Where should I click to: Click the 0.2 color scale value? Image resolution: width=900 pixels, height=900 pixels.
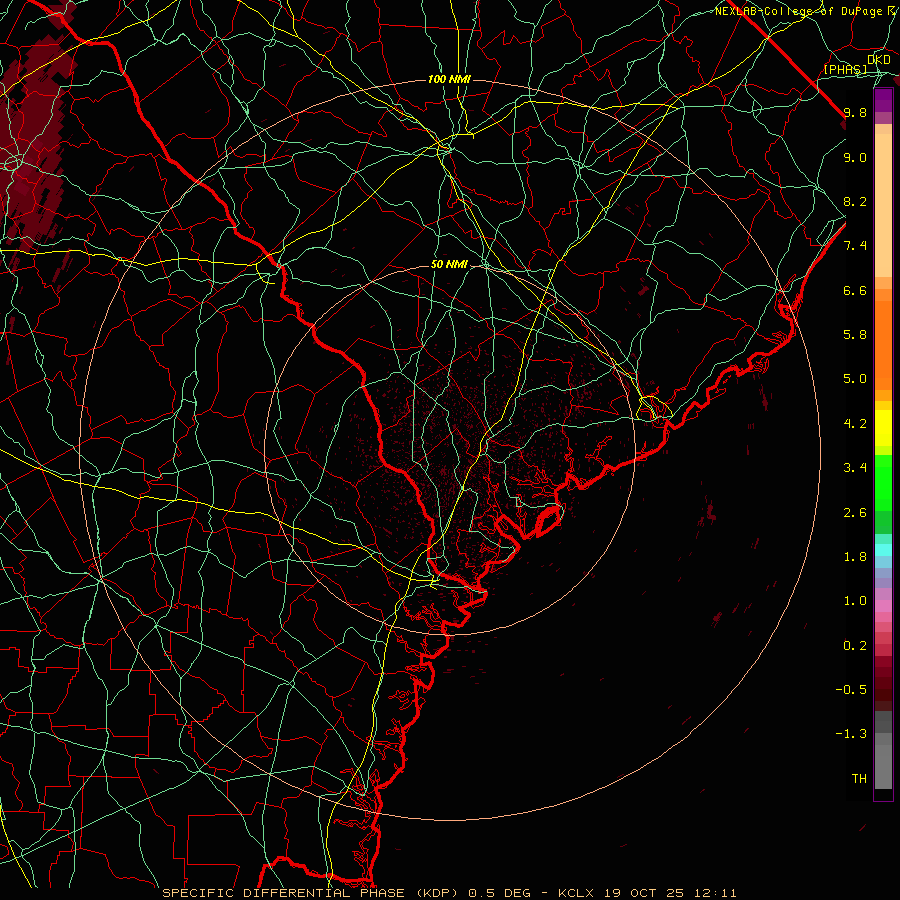coord(855,646)
